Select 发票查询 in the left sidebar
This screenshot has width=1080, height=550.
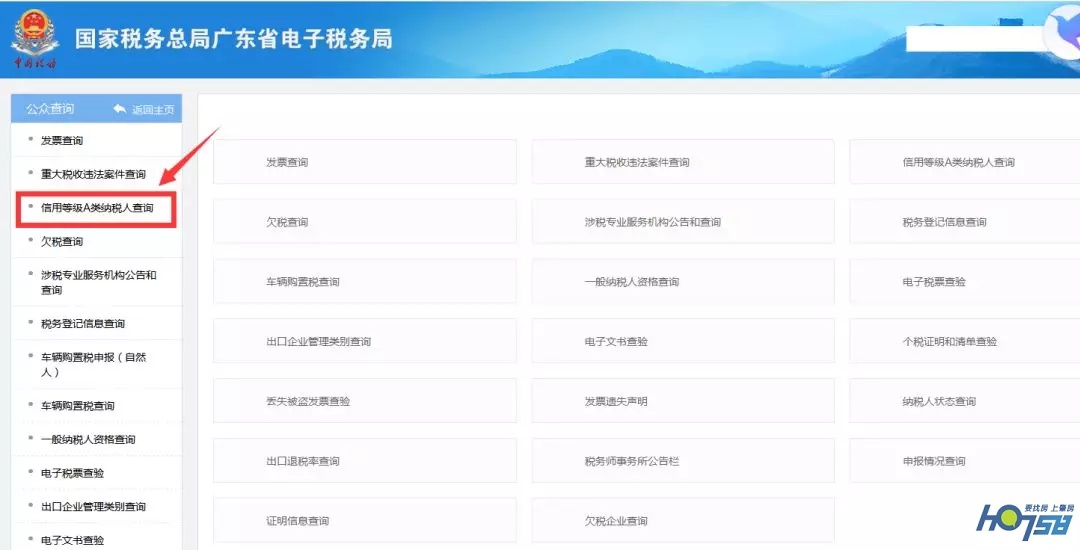coord(96,140)
